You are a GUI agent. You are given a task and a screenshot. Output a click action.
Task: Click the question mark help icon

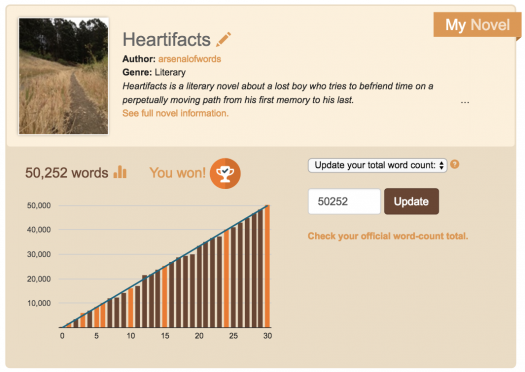(x=455, y=164)
